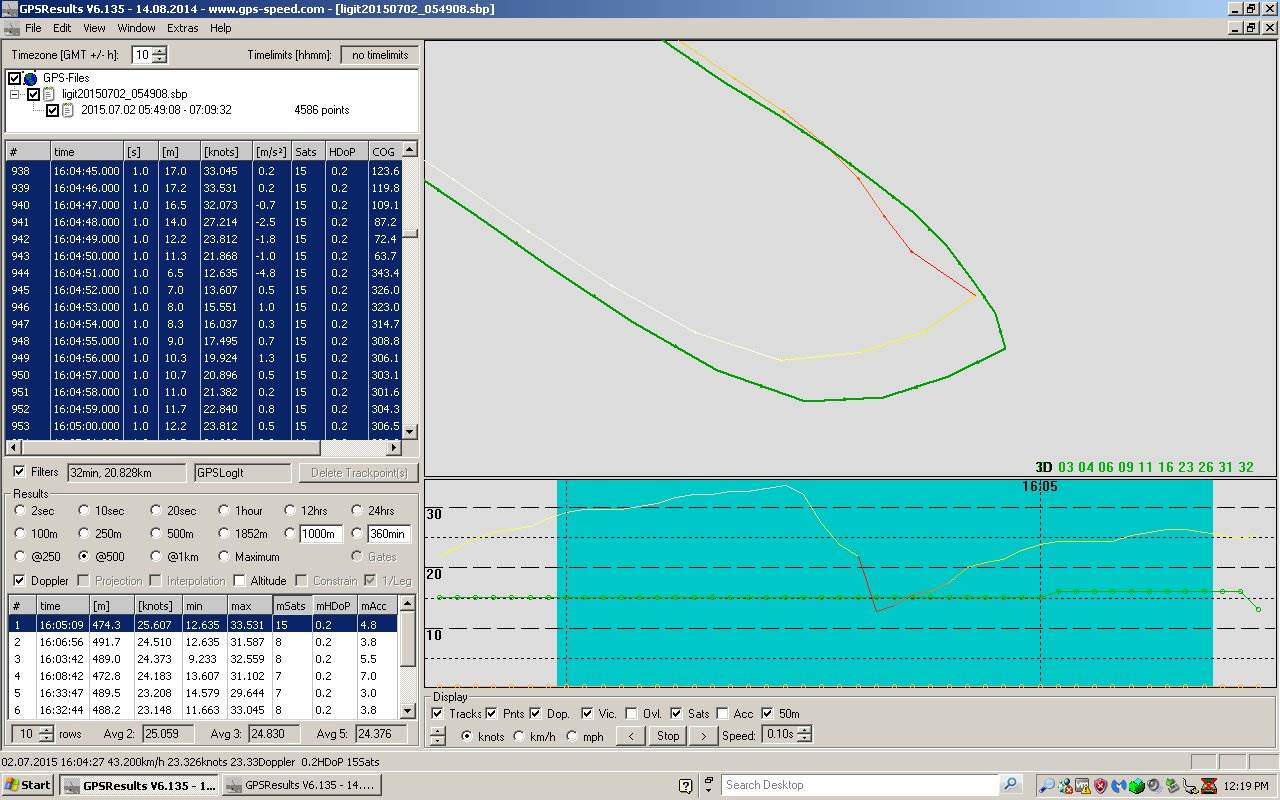Open the Extras menu

tap(183, 28)
